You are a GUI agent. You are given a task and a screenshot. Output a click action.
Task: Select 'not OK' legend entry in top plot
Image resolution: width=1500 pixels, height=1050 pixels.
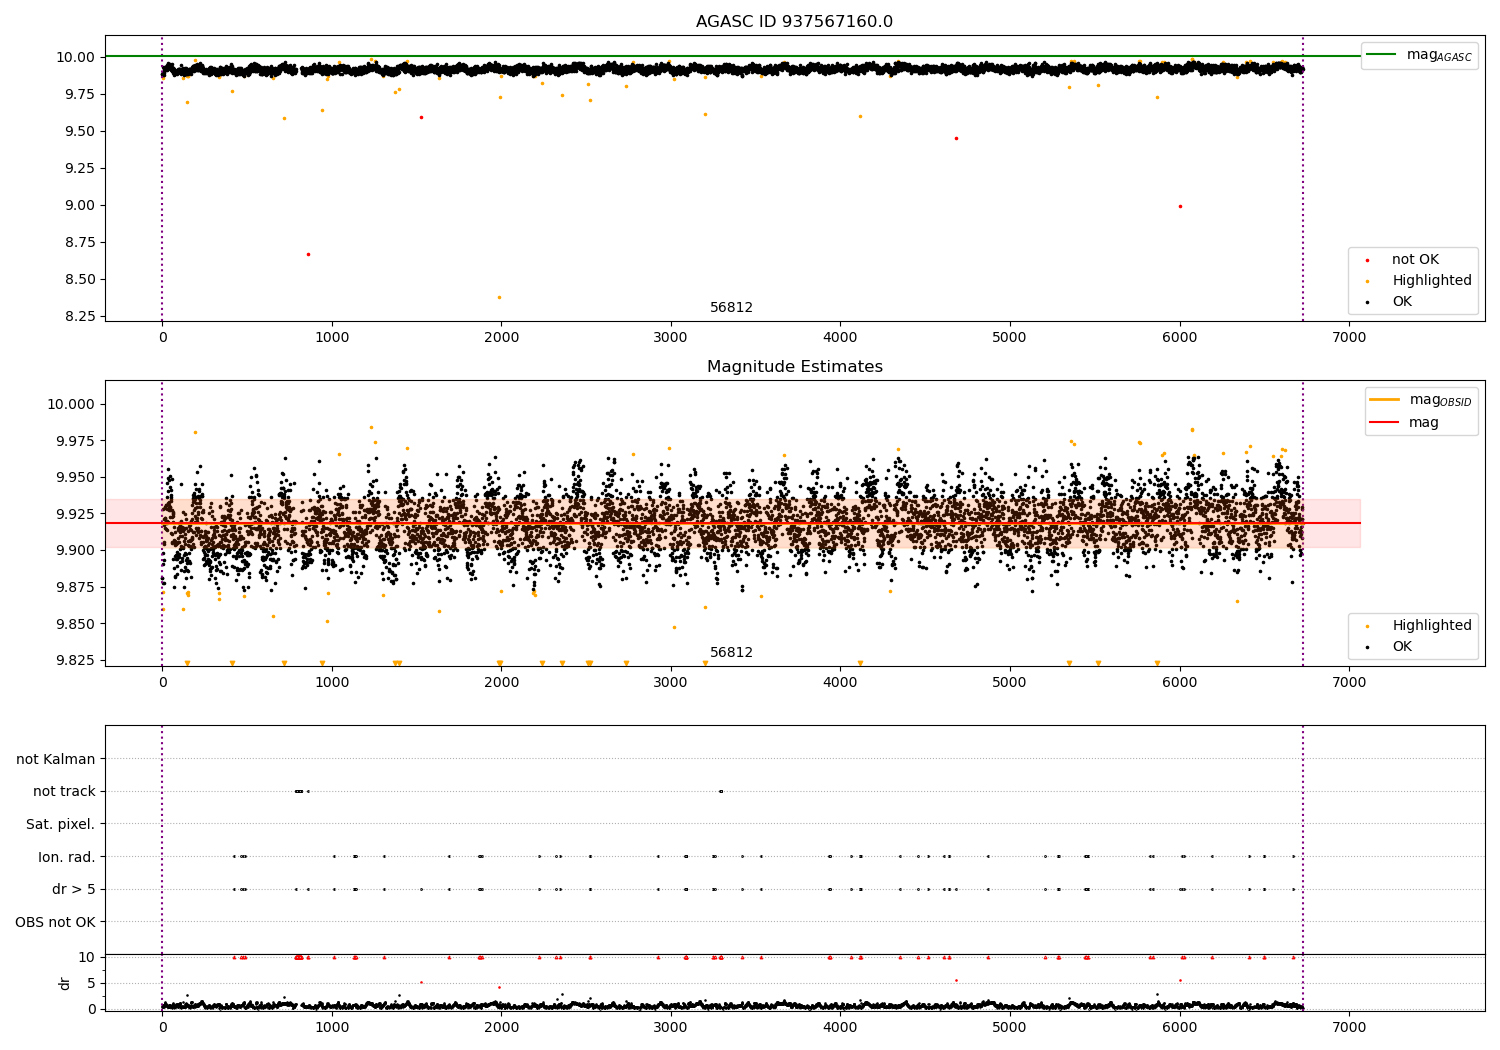click(x=1415, y=260)
